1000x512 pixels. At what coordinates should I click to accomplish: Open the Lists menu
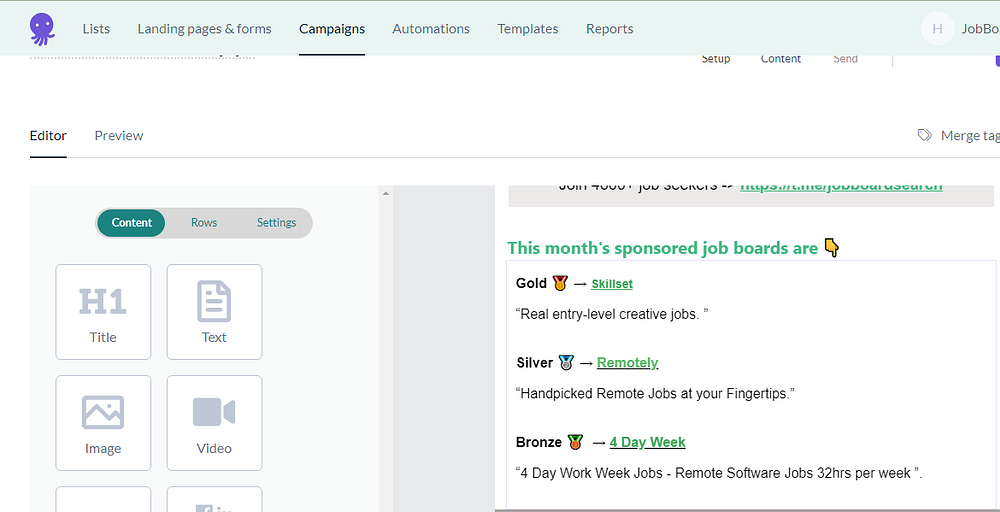[x=96, y=29]
